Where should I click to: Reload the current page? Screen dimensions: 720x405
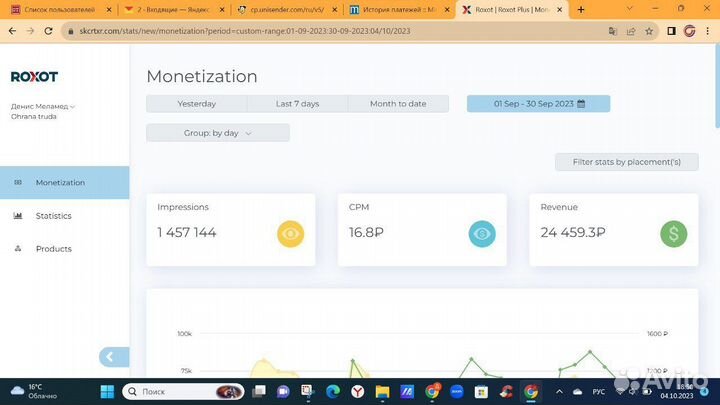pyautogui.click(x=48, y=31)
